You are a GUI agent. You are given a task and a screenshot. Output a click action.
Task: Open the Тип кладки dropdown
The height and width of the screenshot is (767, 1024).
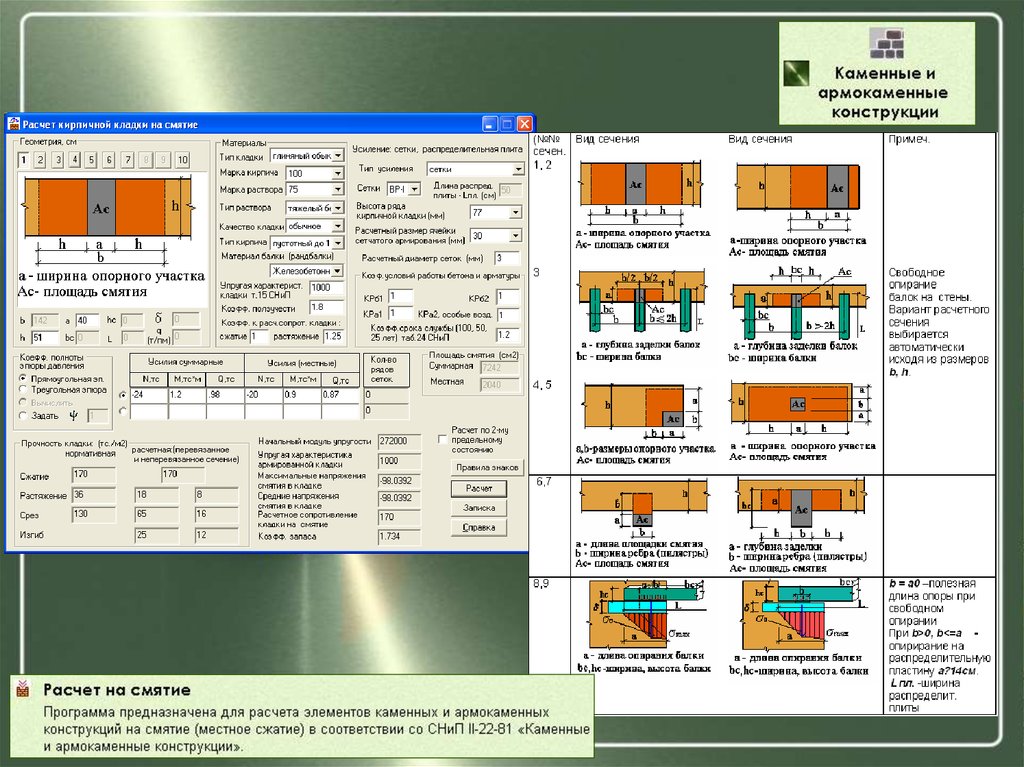point(338,156)
